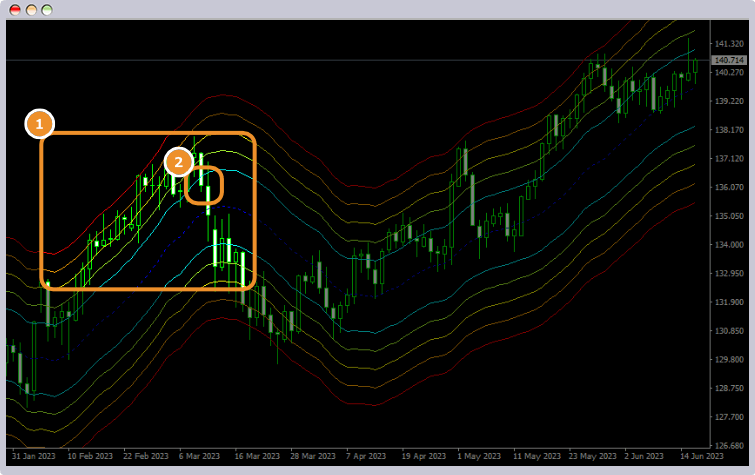755x475 pixels.
Task: Click the 132.950 price axis label
Action: (729, 274)
